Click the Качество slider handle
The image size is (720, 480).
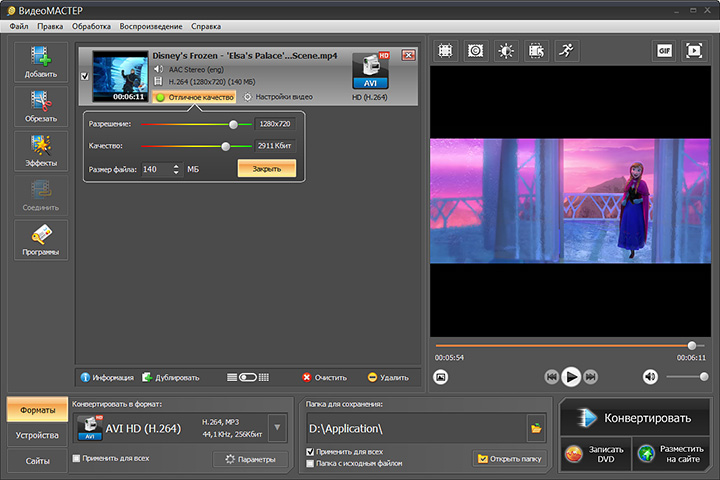tap(225, 146)
